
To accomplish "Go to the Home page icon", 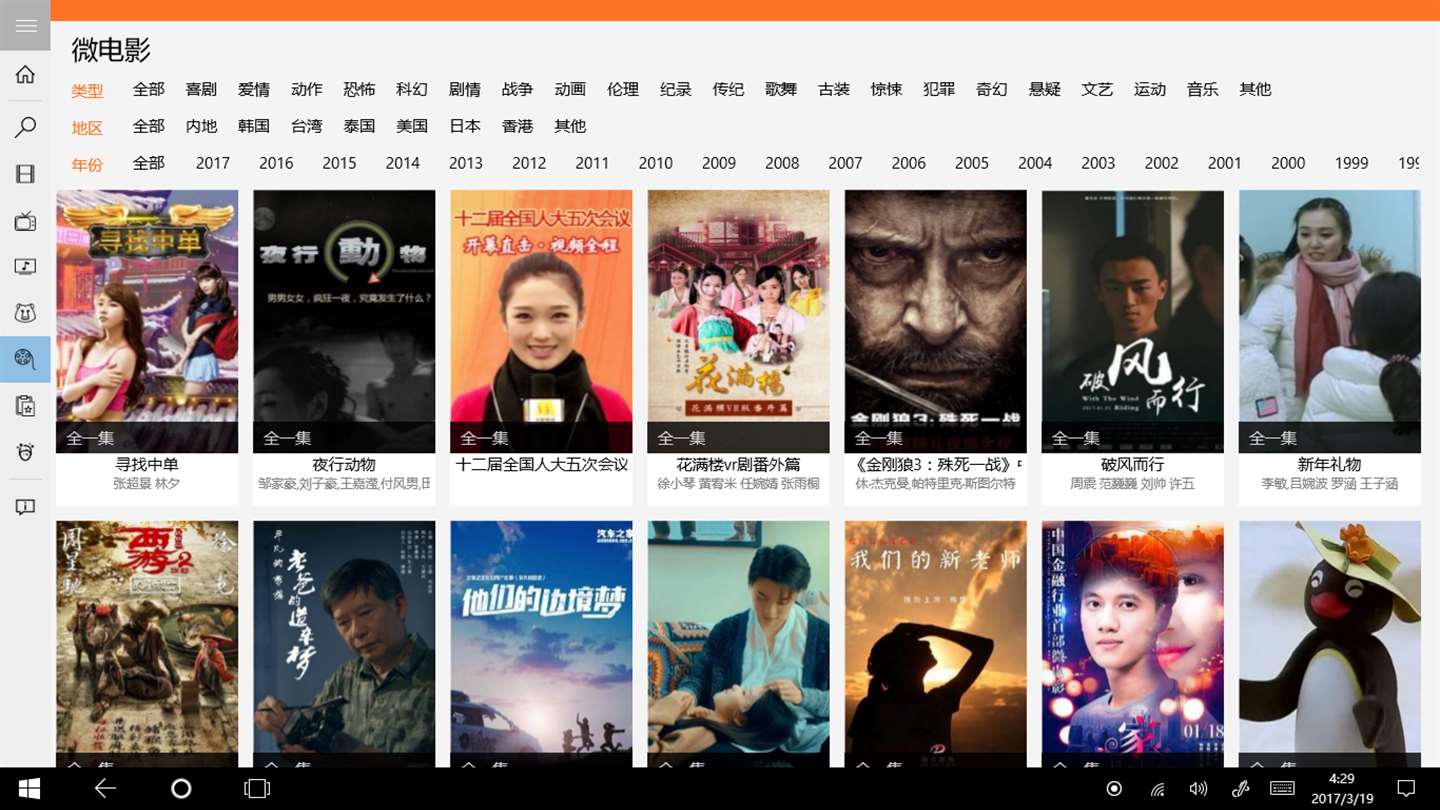I will [x=25, y=75].
